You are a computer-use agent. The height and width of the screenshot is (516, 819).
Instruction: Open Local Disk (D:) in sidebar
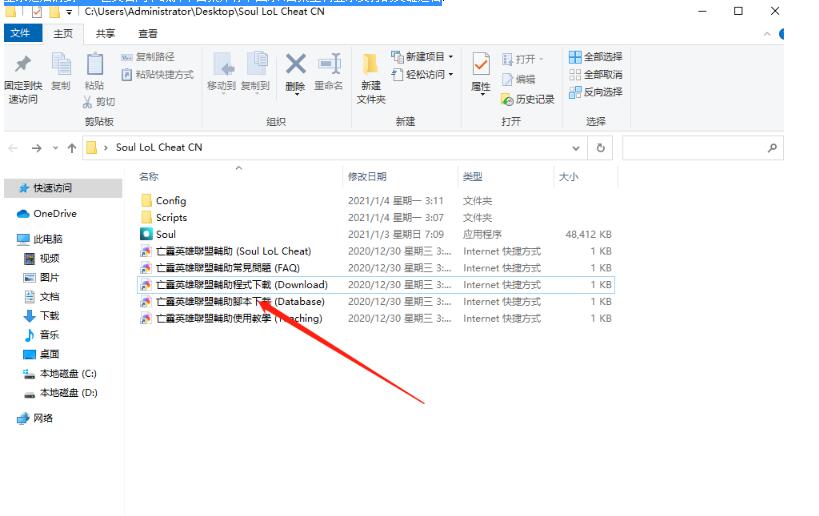point(63,393)
